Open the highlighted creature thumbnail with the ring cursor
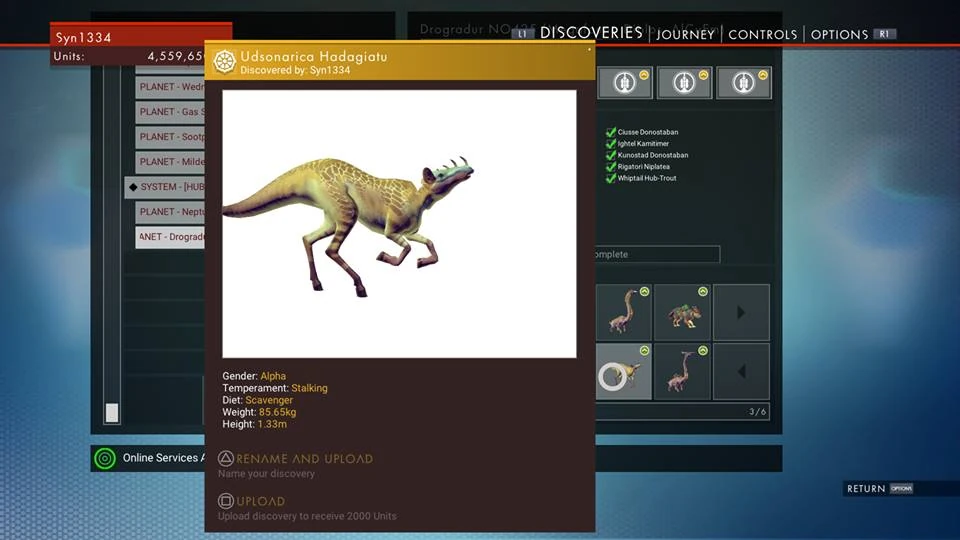 pyautogui.click(x=623, y=372)
